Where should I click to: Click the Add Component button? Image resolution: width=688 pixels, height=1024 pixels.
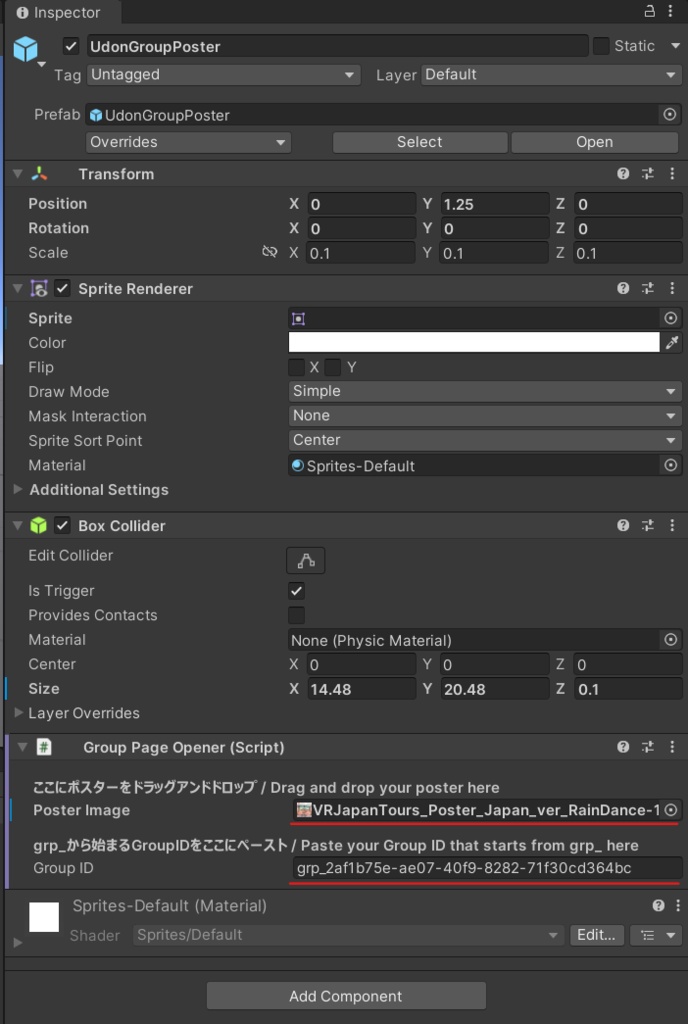346,996
